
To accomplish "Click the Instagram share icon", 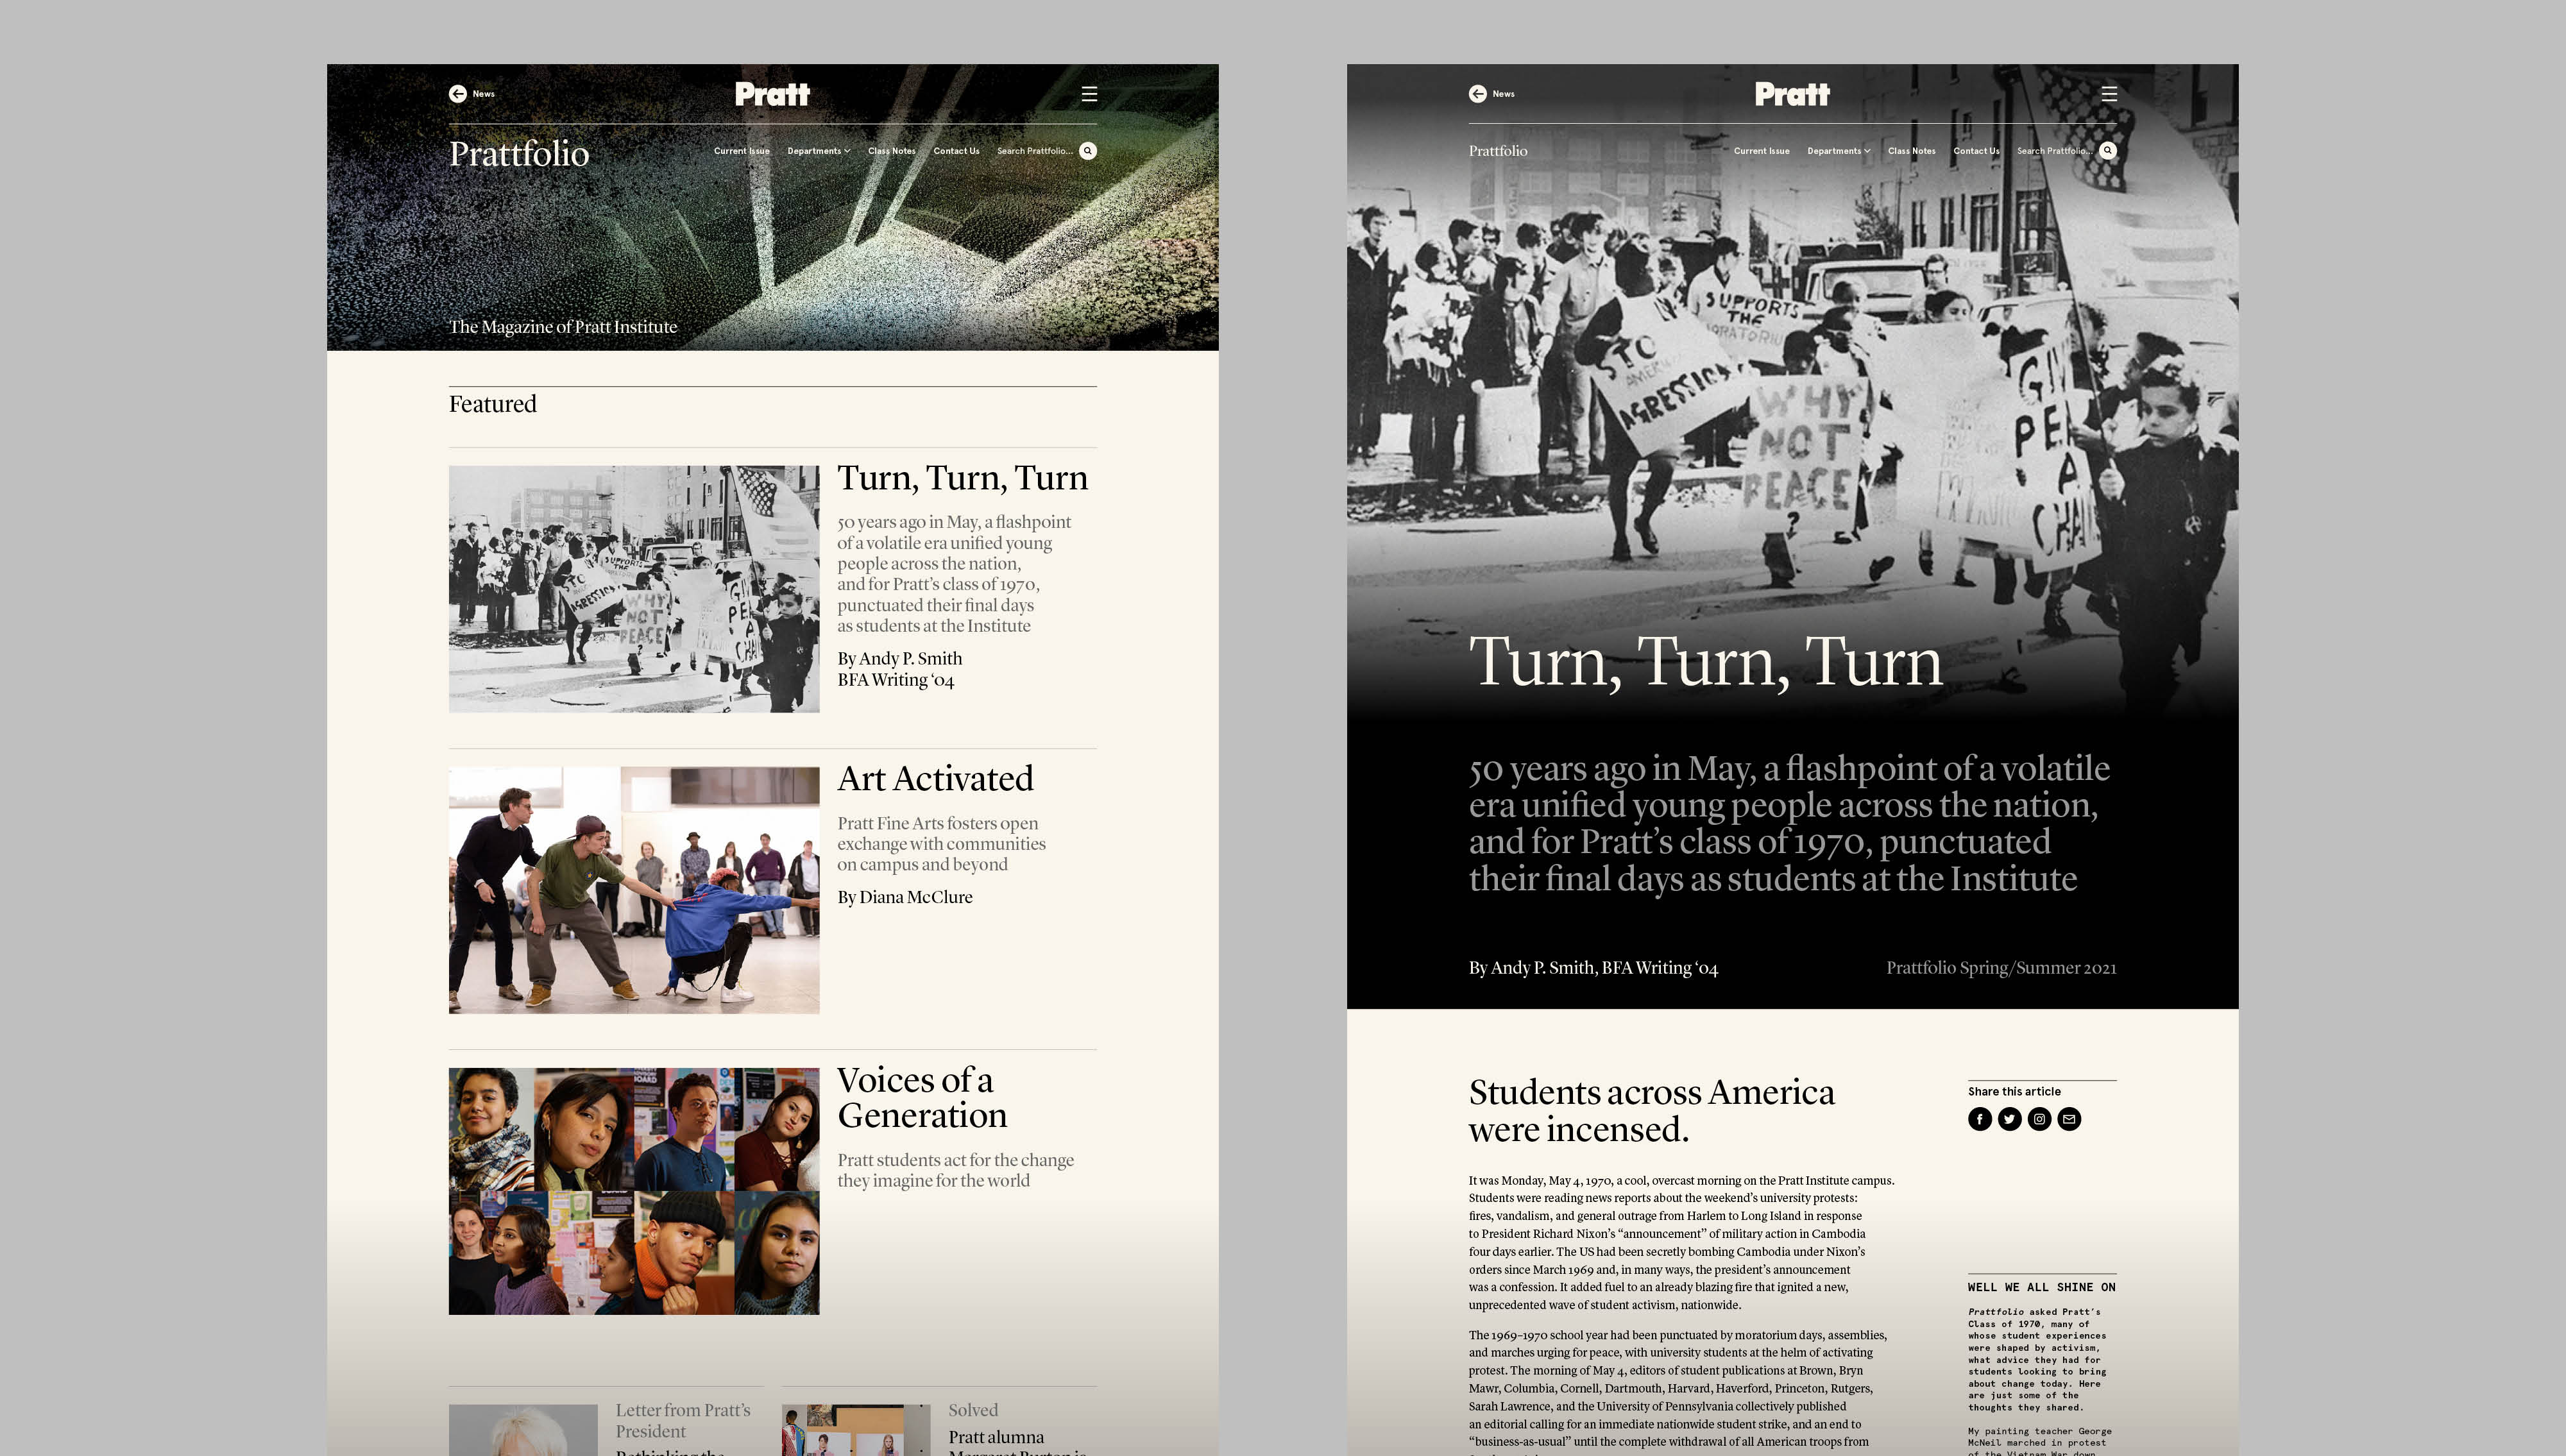I will (2039, 1119).
